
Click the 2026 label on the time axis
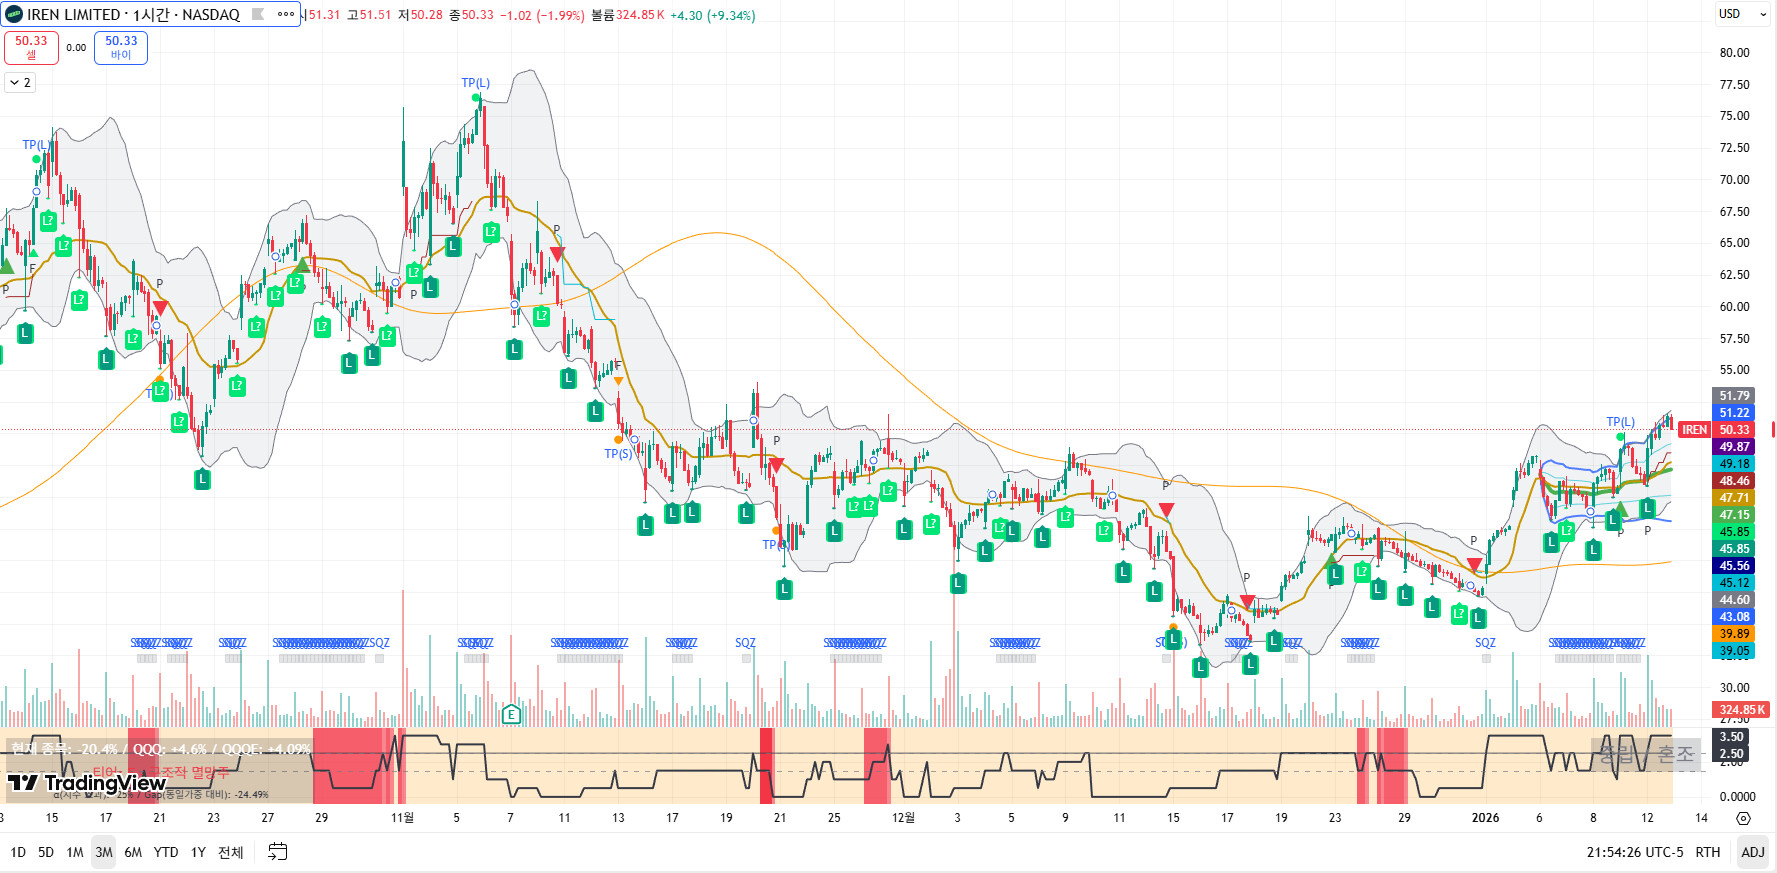1485,818
